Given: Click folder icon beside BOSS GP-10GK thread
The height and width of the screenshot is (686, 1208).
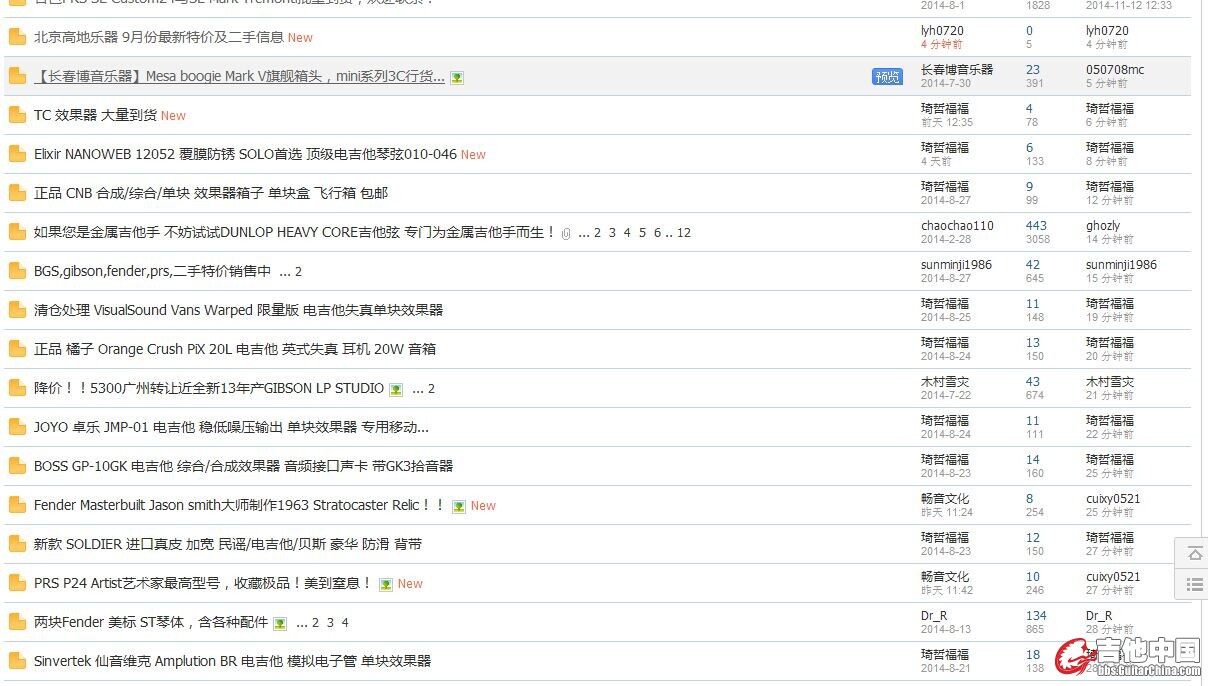Looking at the screenshot, I should click(17, 467).
